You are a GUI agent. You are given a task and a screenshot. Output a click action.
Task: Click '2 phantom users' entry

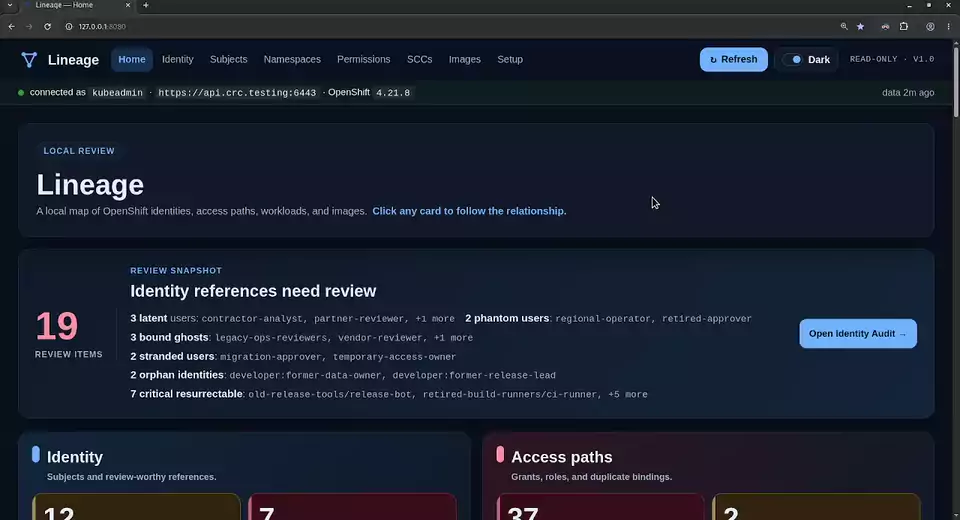(608, 318)
